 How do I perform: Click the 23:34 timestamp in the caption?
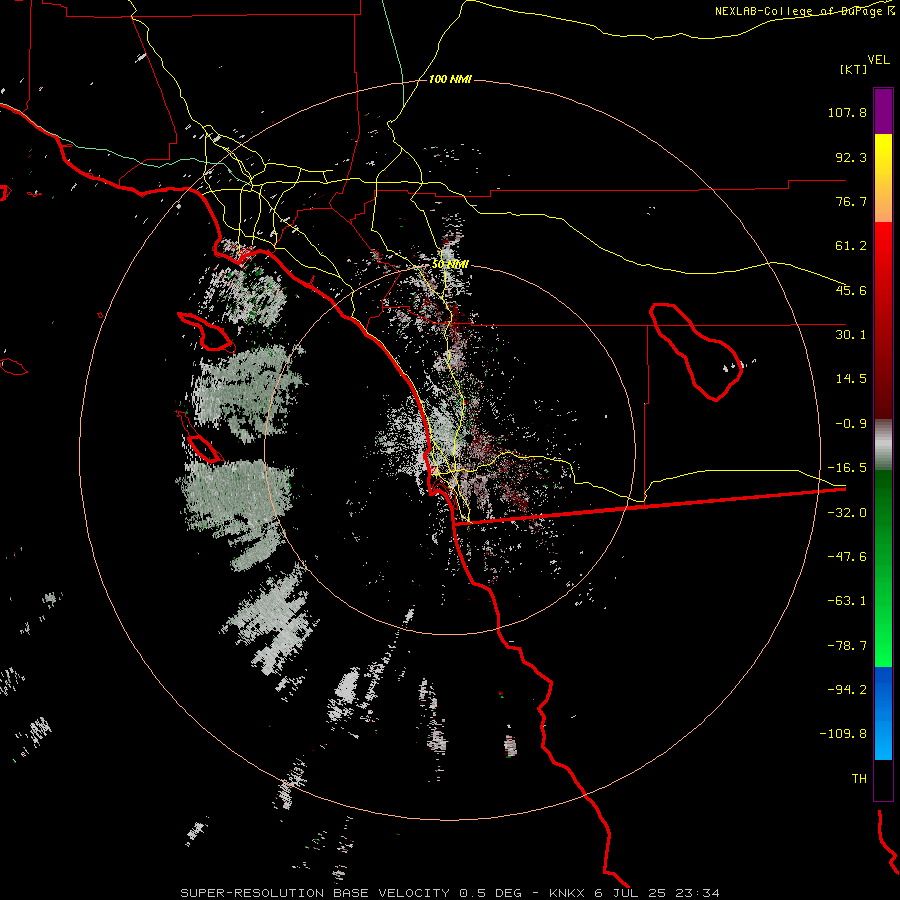pos(697,893)
